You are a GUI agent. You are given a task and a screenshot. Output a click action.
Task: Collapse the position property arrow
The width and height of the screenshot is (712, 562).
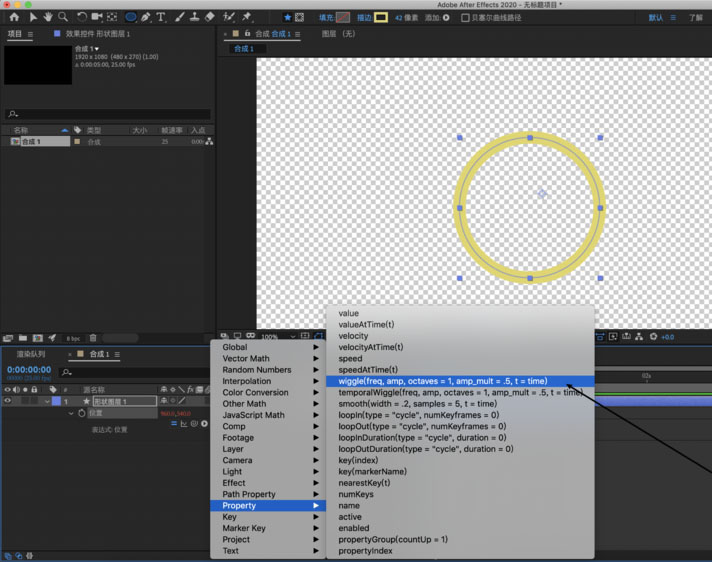tap(71, 413)
